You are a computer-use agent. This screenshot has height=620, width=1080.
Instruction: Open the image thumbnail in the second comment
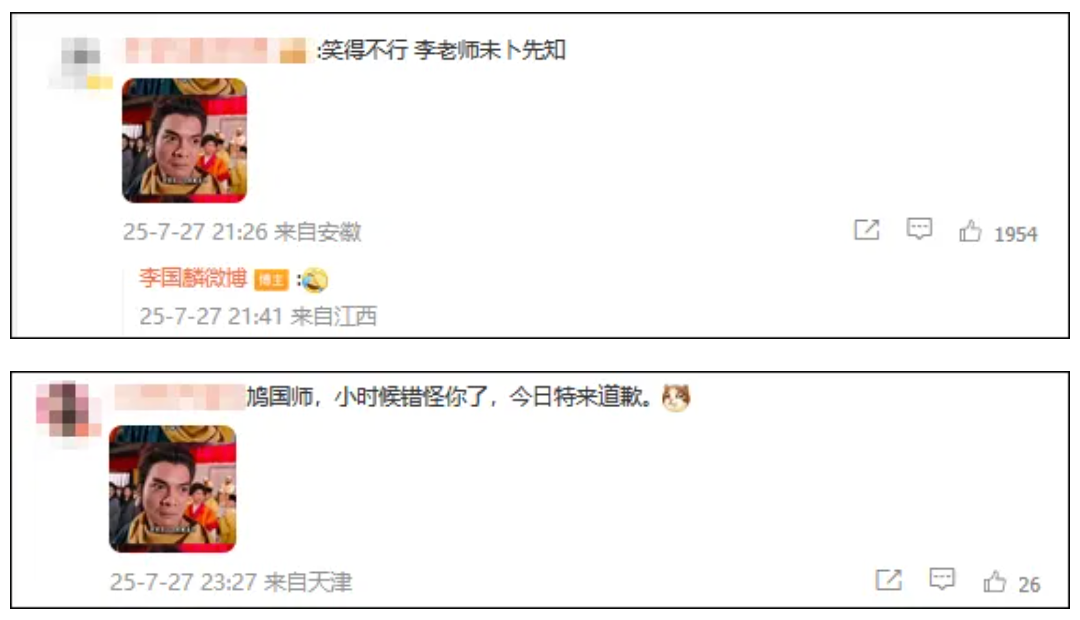tap(173, 489)
